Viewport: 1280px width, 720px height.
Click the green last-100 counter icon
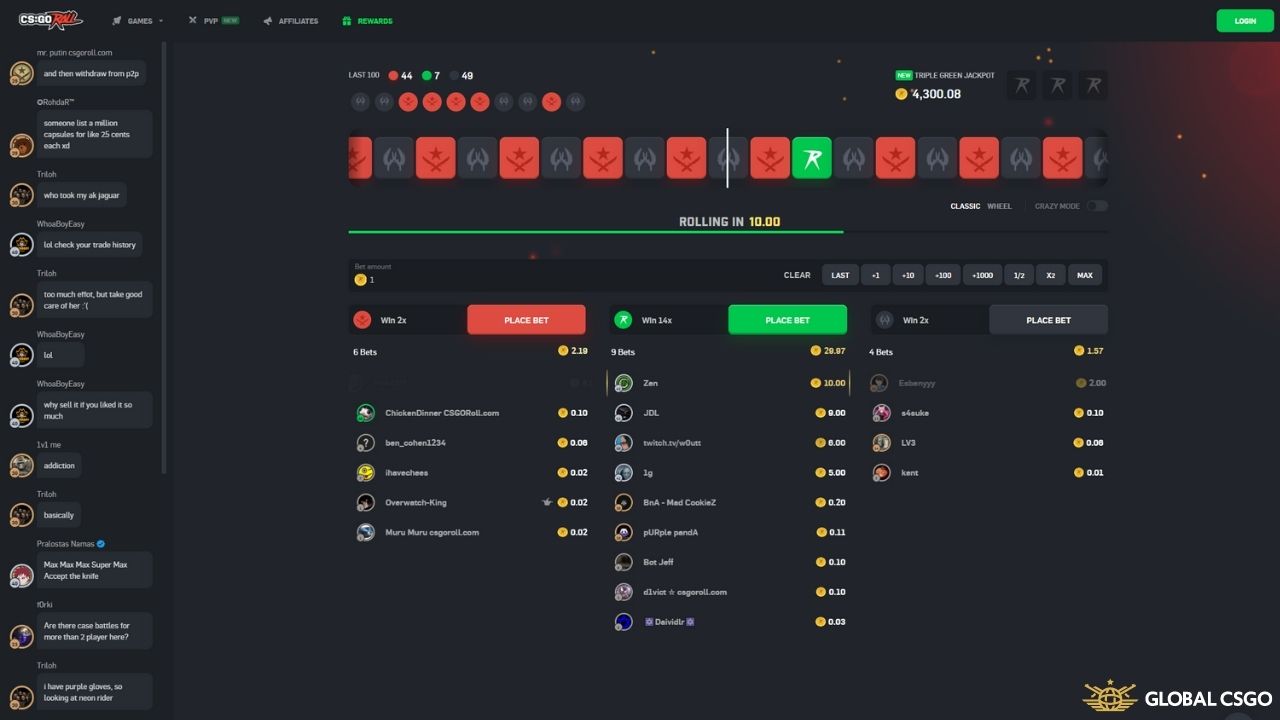pos(426,75)
